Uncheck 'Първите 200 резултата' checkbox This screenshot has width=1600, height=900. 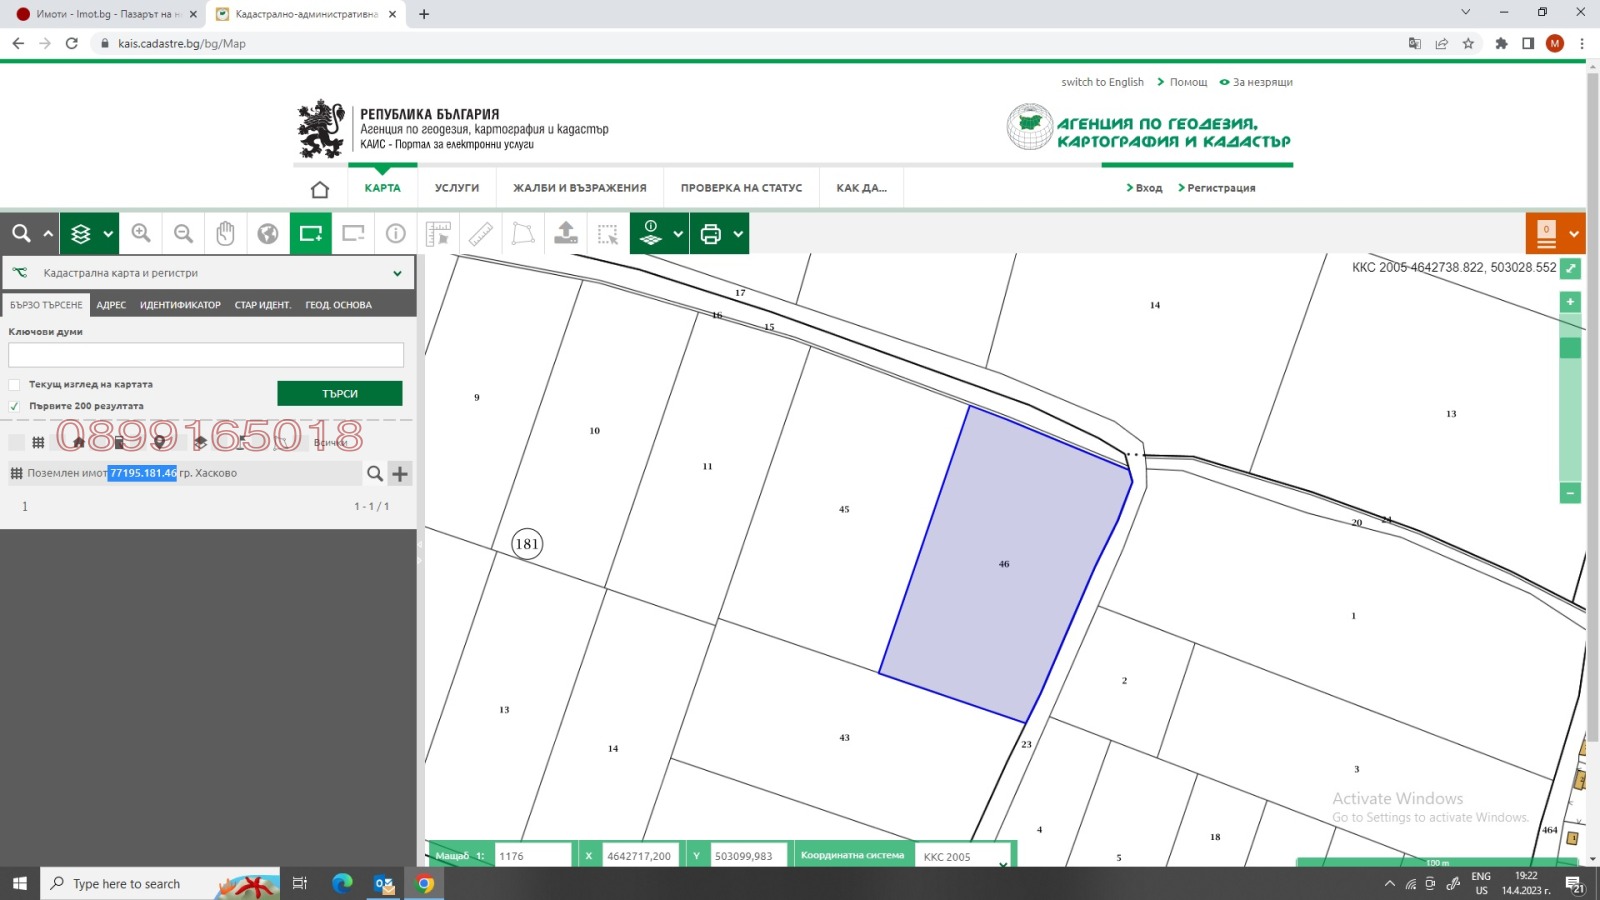15,406
